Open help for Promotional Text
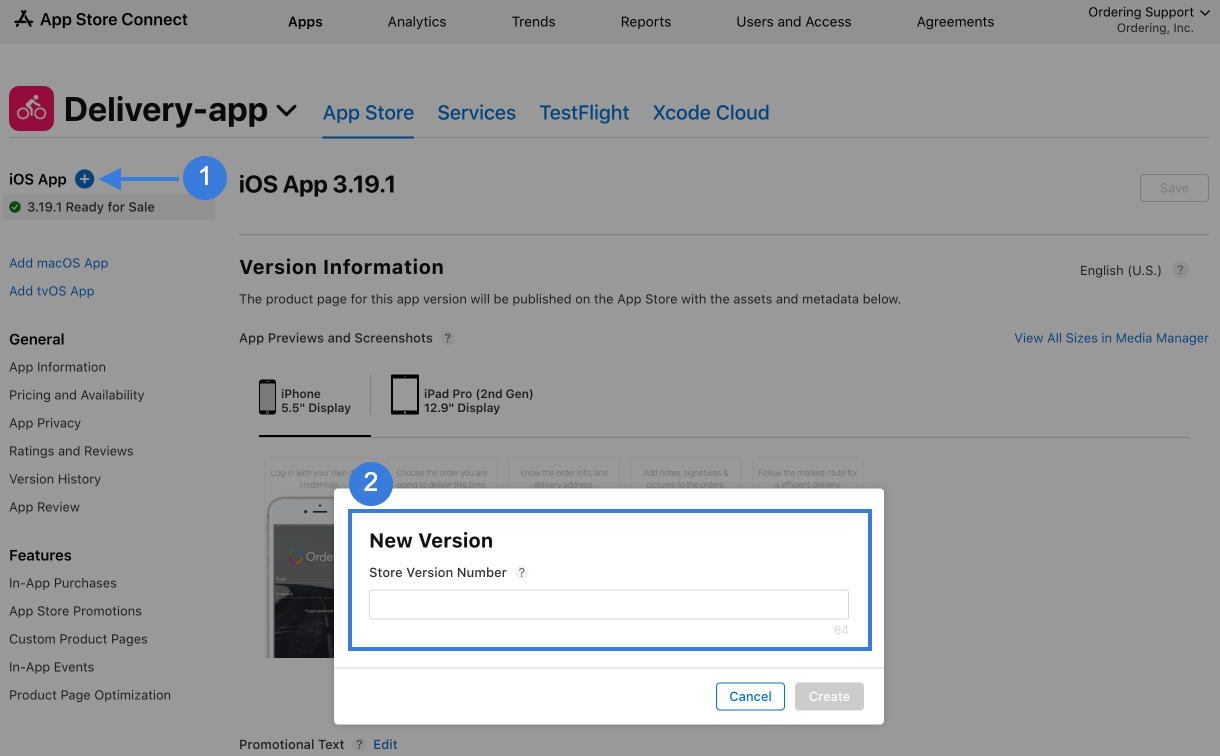The height and width of the screenshot is (756, 1220). tap(359, 745)
